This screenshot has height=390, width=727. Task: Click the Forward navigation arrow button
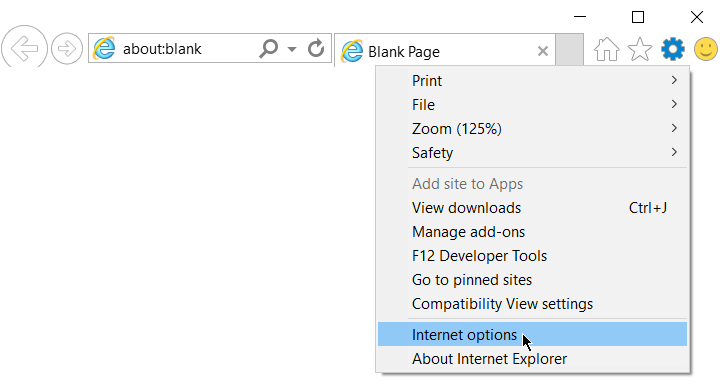[67, 48]
